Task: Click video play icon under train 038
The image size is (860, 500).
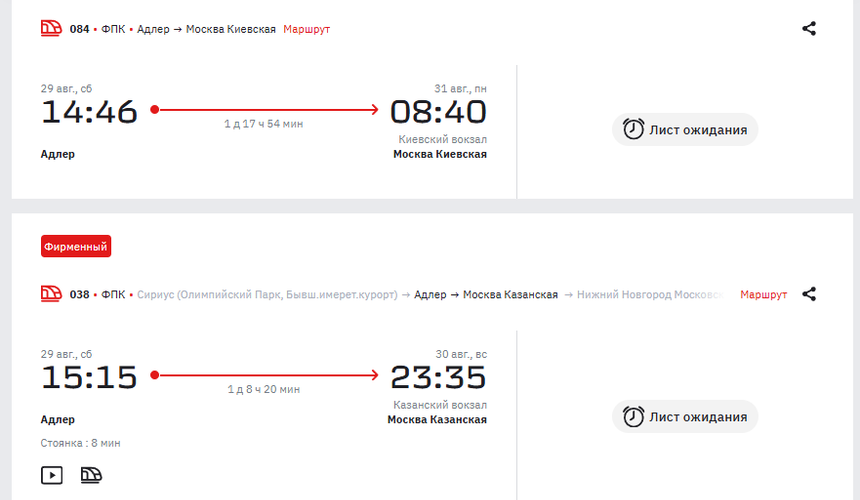Action: click(52, 475)
